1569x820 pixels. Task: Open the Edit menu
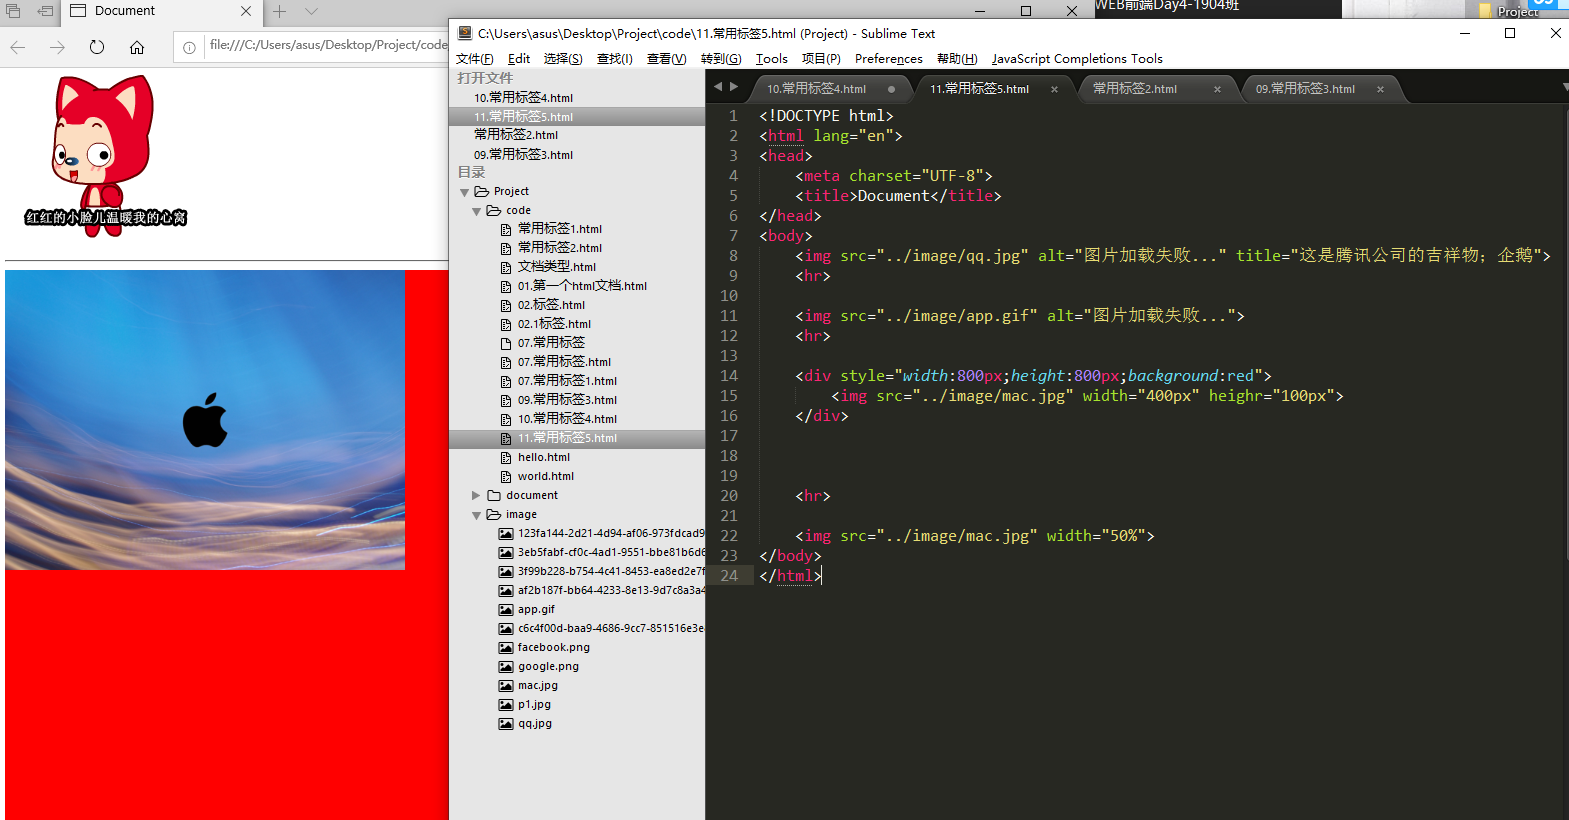coord(519,59)
